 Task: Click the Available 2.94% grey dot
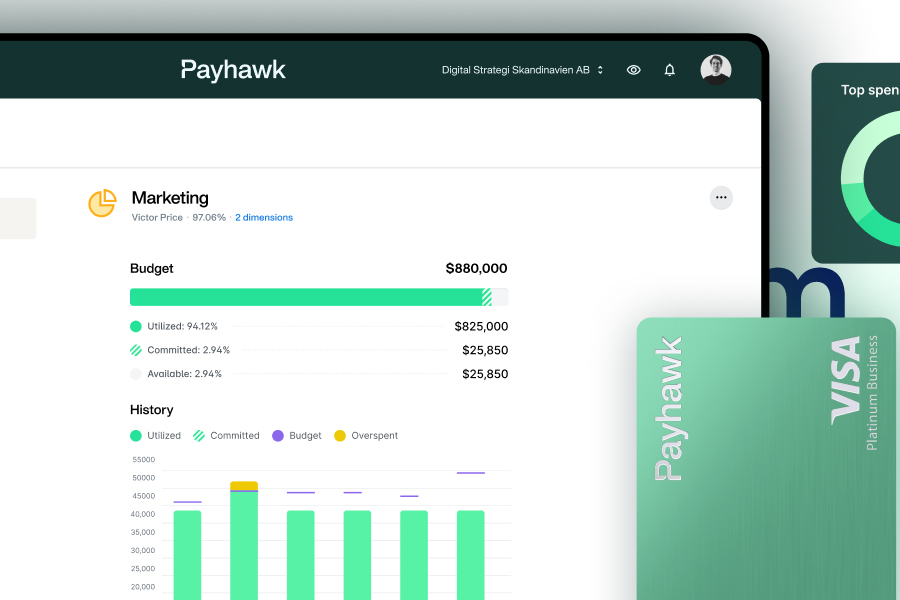[136, 374]
